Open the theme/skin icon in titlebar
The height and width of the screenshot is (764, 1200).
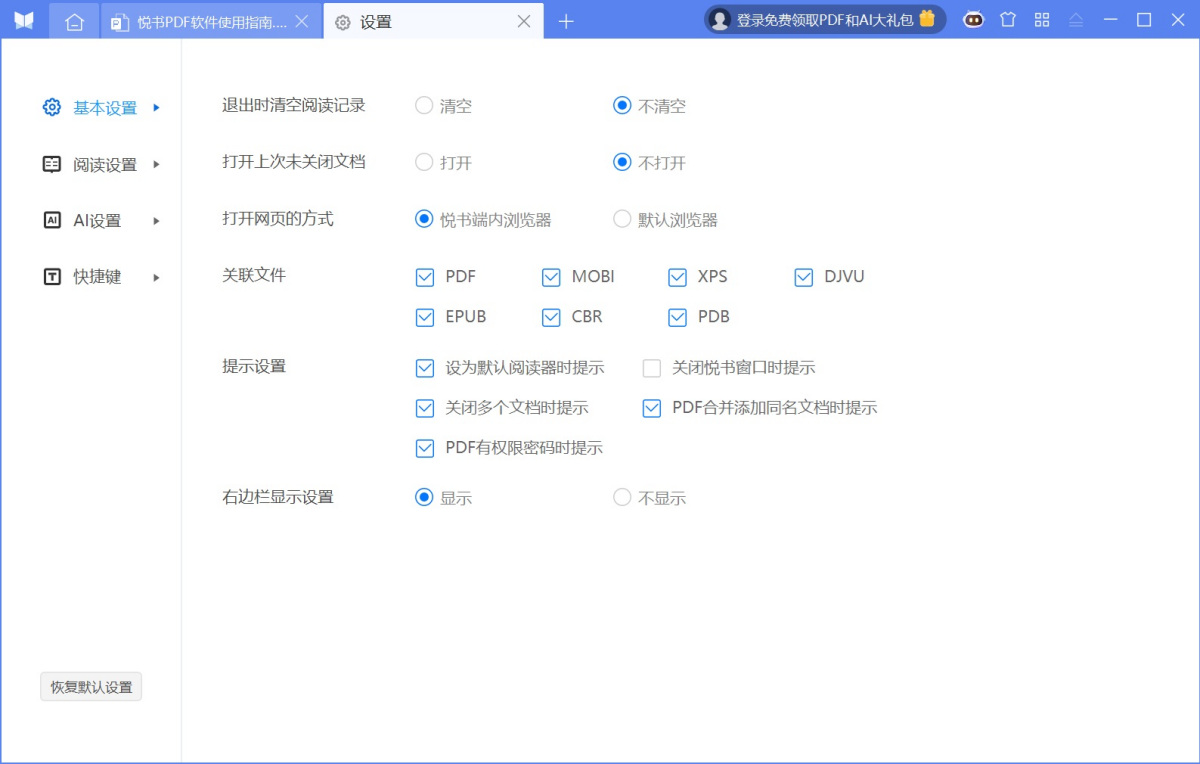tap(1008, 20)
